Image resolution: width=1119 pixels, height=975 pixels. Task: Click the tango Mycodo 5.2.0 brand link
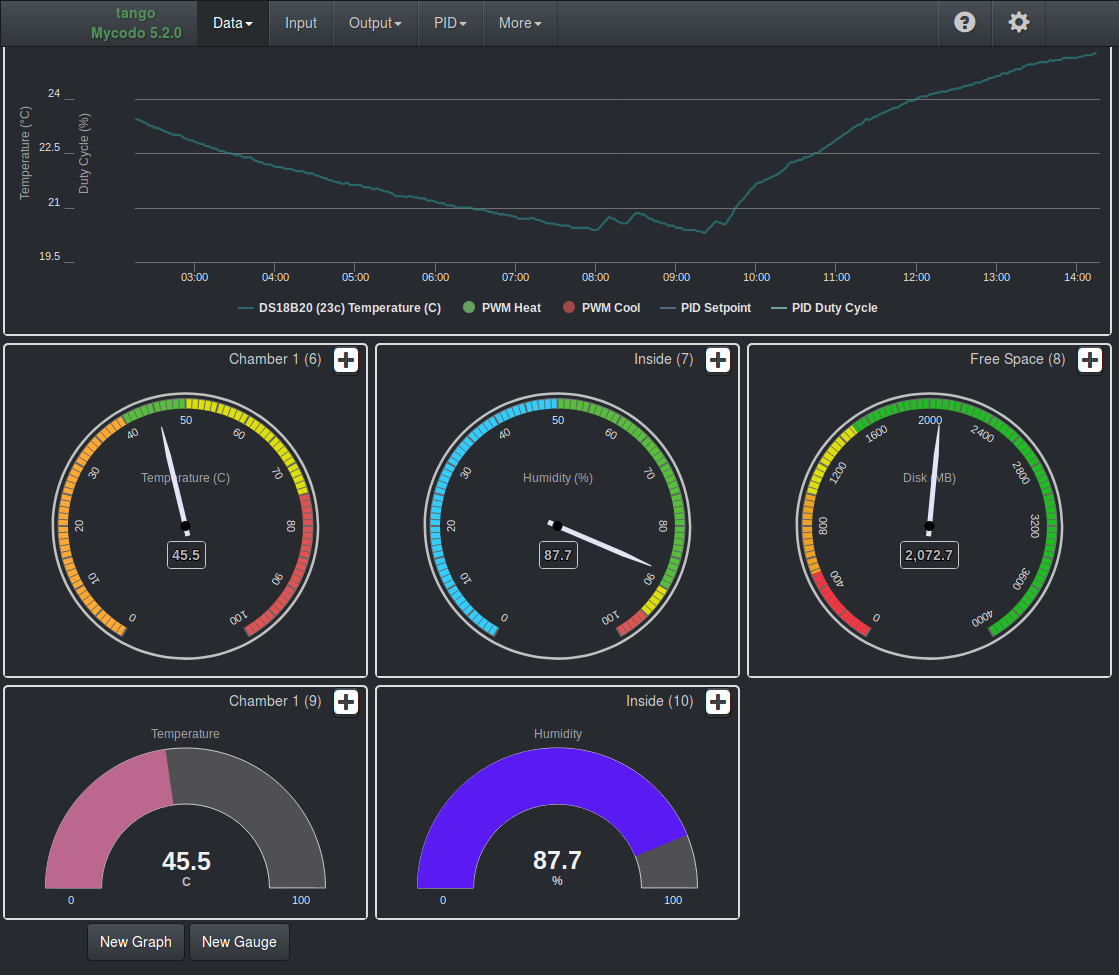click(x=135, y=22)
